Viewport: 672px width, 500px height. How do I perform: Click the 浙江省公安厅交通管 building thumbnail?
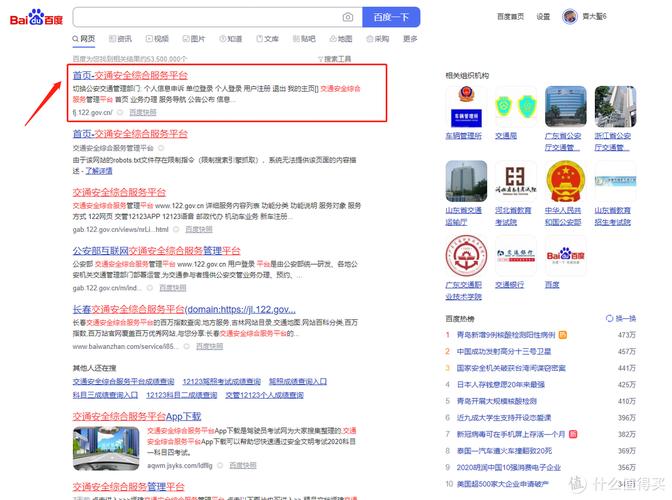click(615, 107)
